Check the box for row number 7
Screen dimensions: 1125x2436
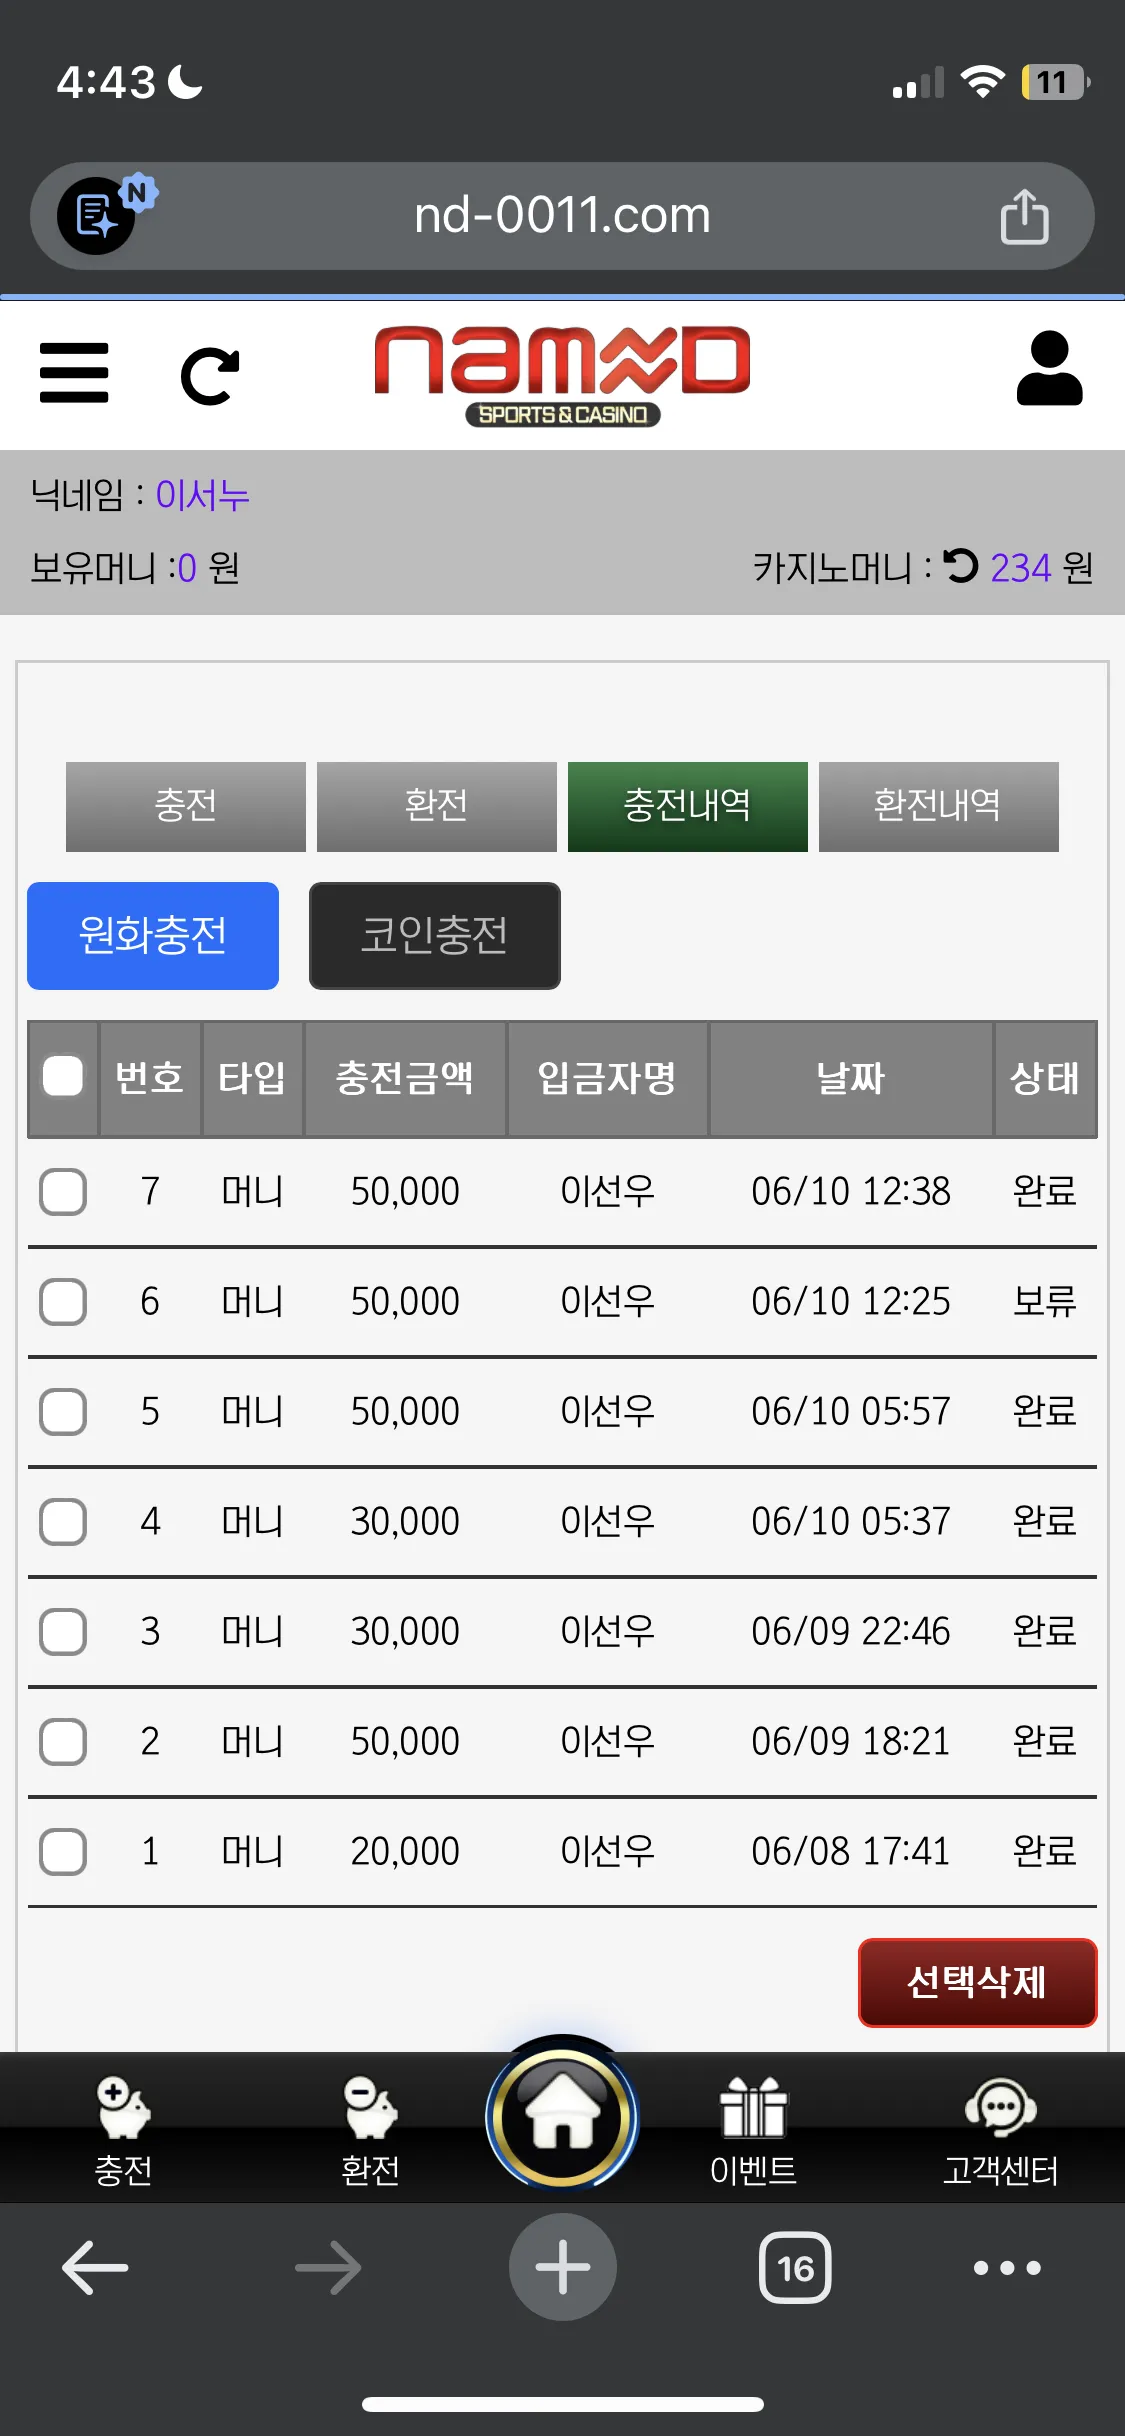point(63,1191)
